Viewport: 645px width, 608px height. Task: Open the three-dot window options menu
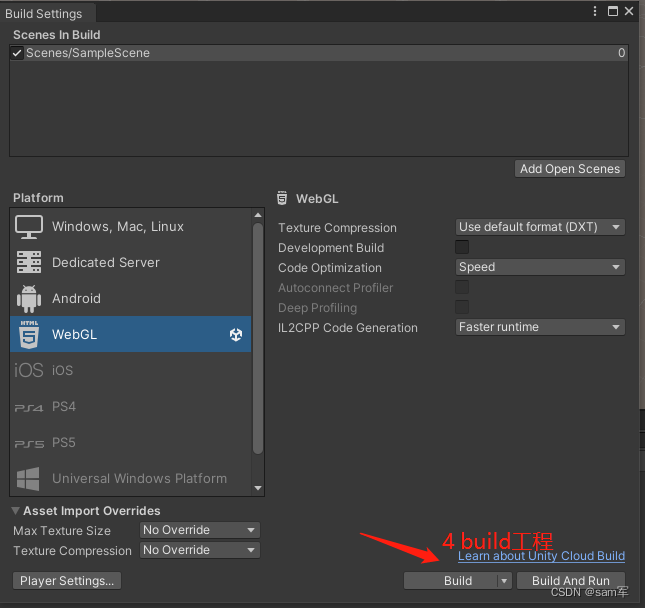click(595, 11)
